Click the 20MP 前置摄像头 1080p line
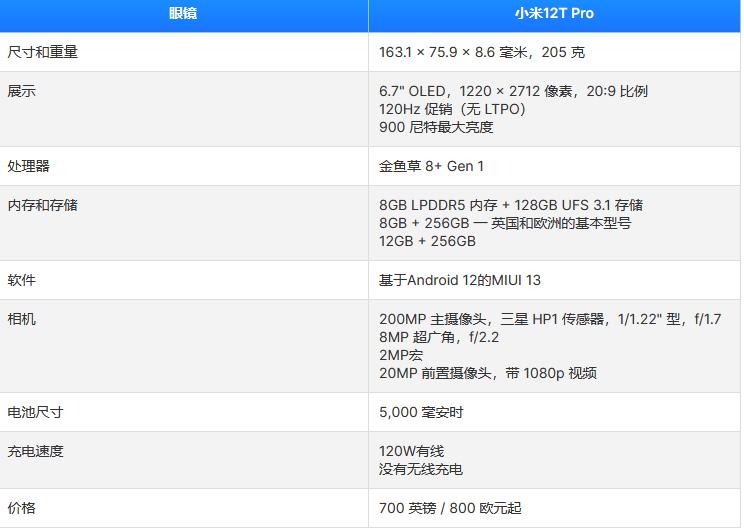Viewport: 744px width, 528px height. pos(488,373)
